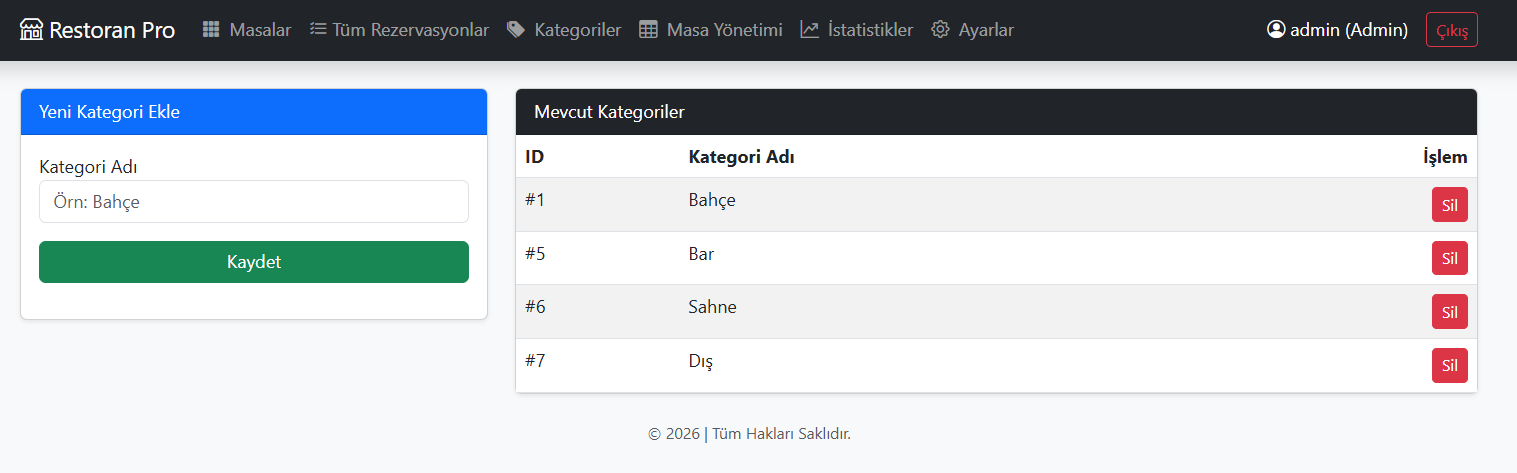Click the Kategoriler tag icon
The height and width of the screenshot is (473, 1517).
tap(515, 30)
